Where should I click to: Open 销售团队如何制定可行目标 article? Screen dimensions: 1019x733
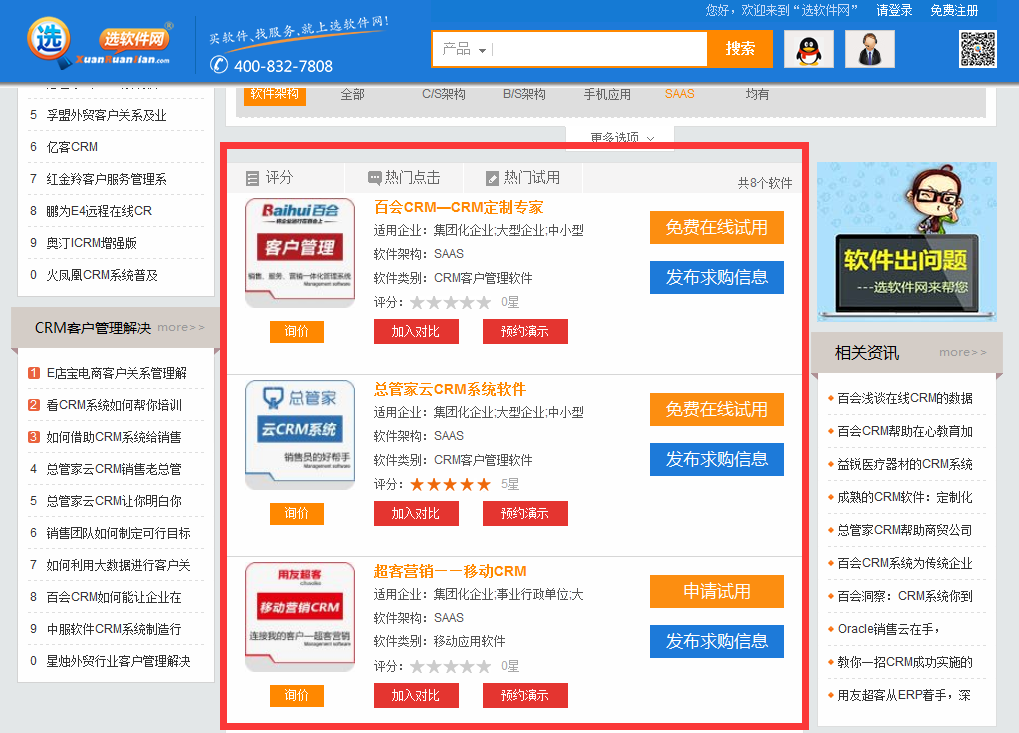[x=118, y=533]
